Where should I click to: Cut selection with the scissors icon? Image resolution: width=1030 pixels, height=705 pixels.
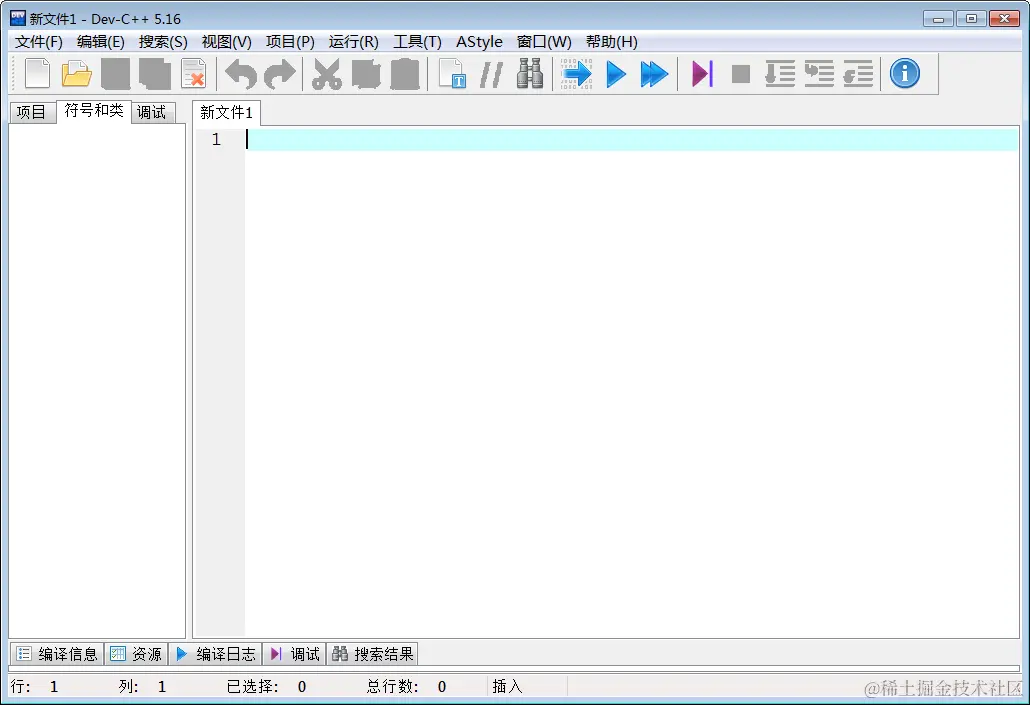[x=325, y=73]
